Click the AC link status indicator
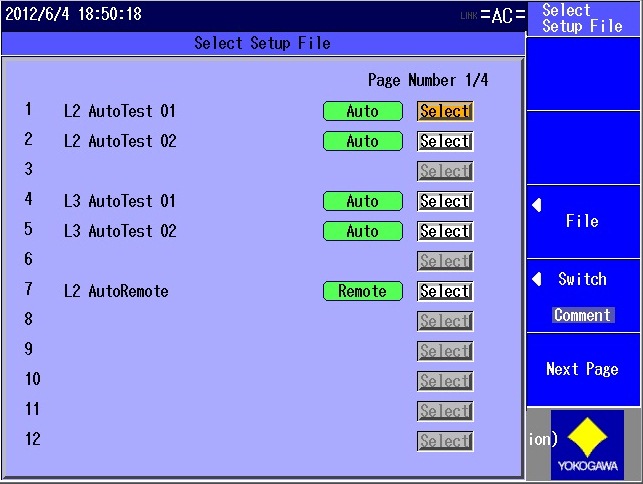643x484 pixels. (x=502, y=15)
